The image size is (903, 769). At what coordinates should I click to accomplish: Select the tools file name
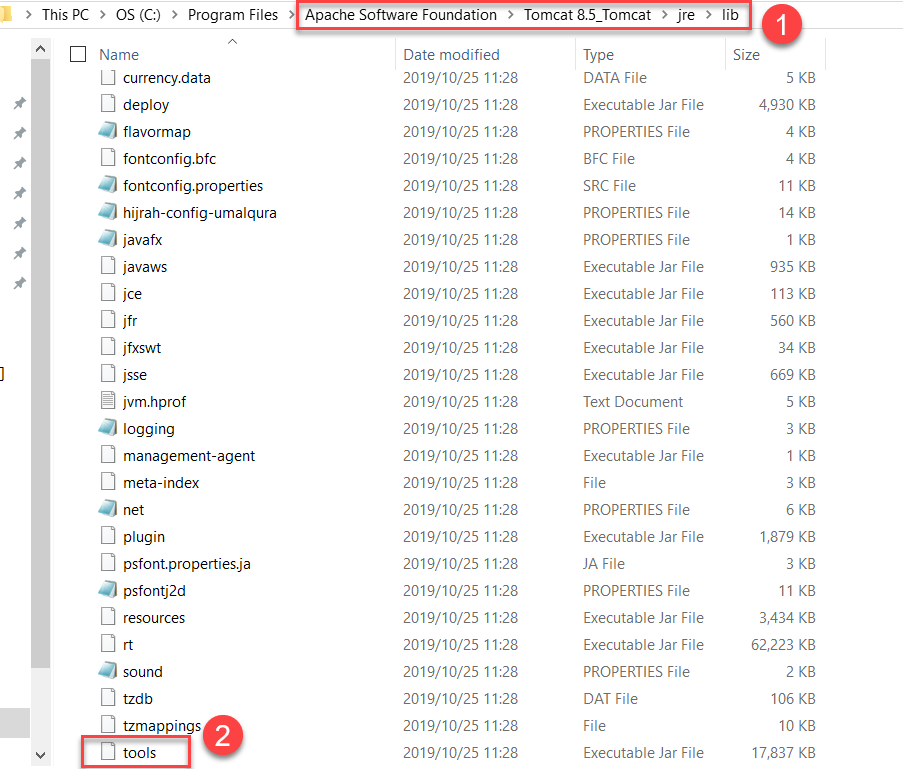click(139, 752)
